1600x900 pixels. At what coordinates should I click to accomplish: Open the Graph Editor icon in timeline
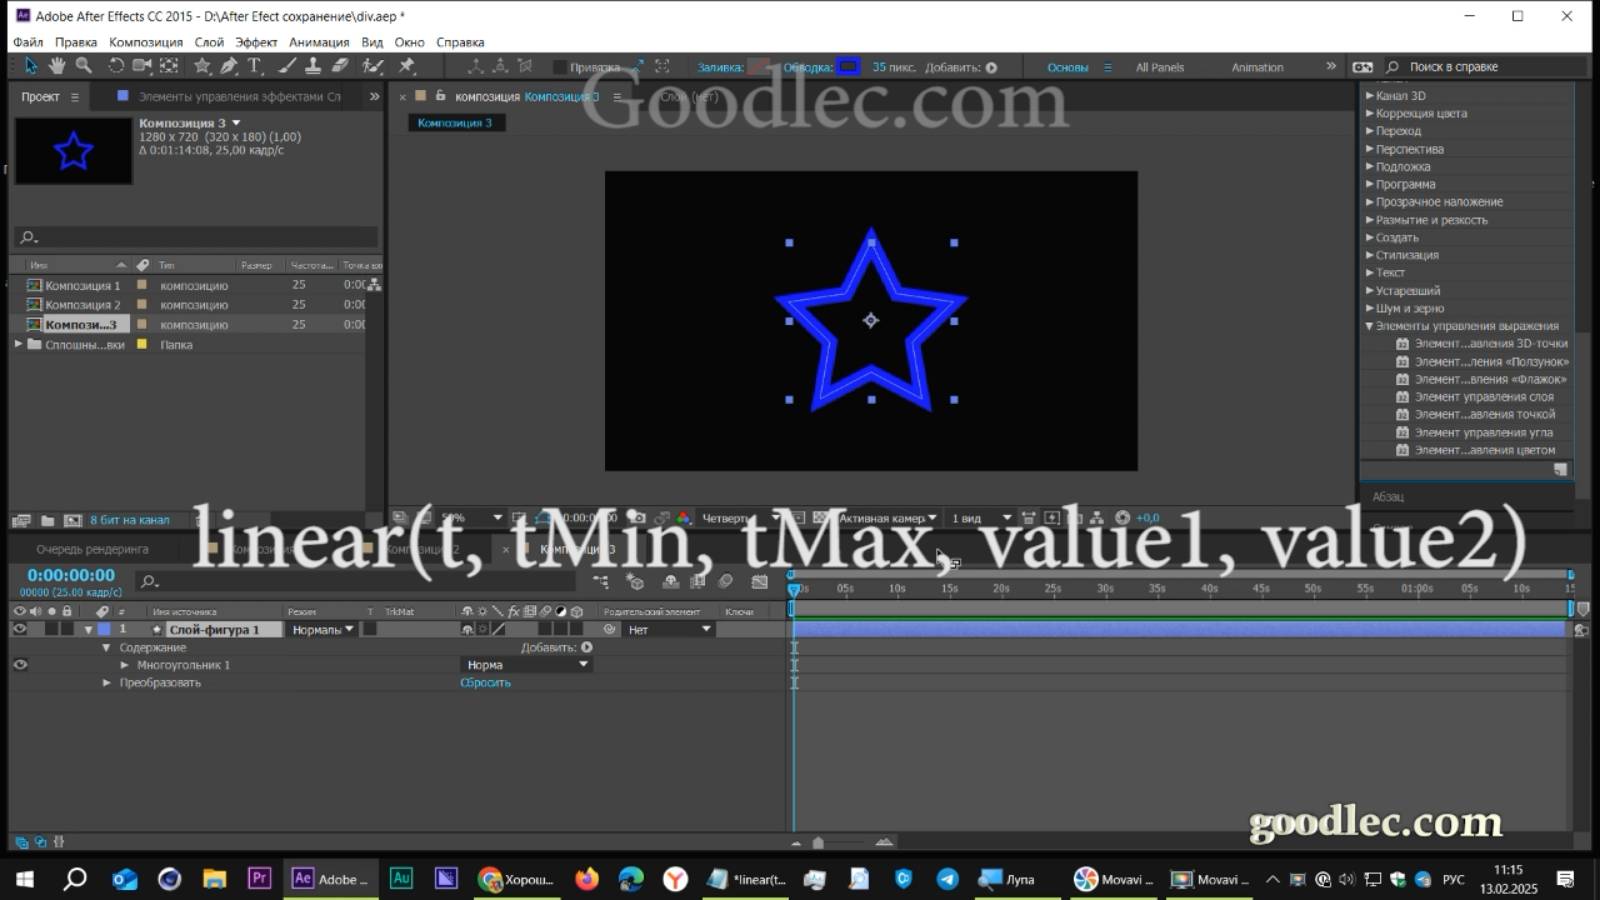(x=760, y=581)
